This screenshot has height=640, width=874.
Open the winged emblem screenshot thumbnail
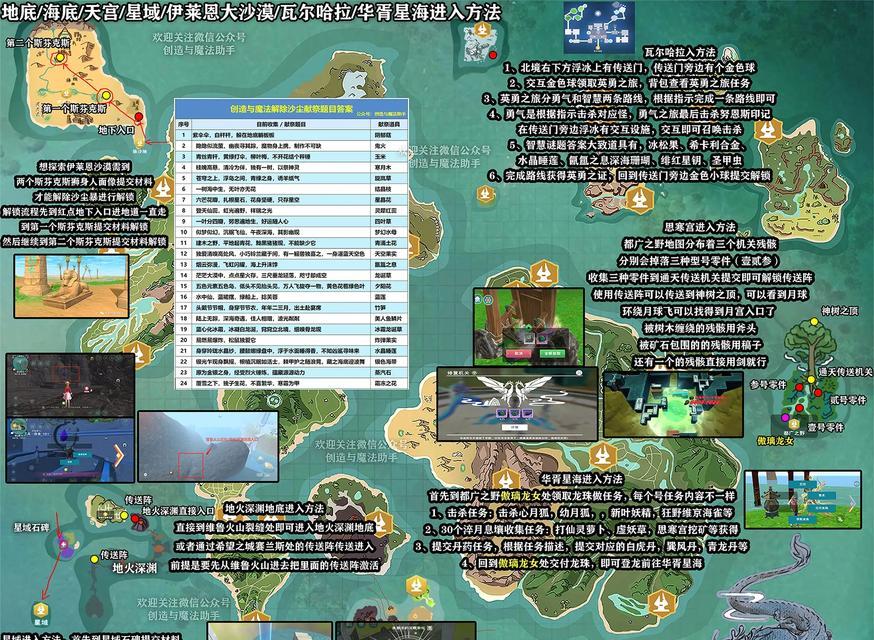coord(517,403)
